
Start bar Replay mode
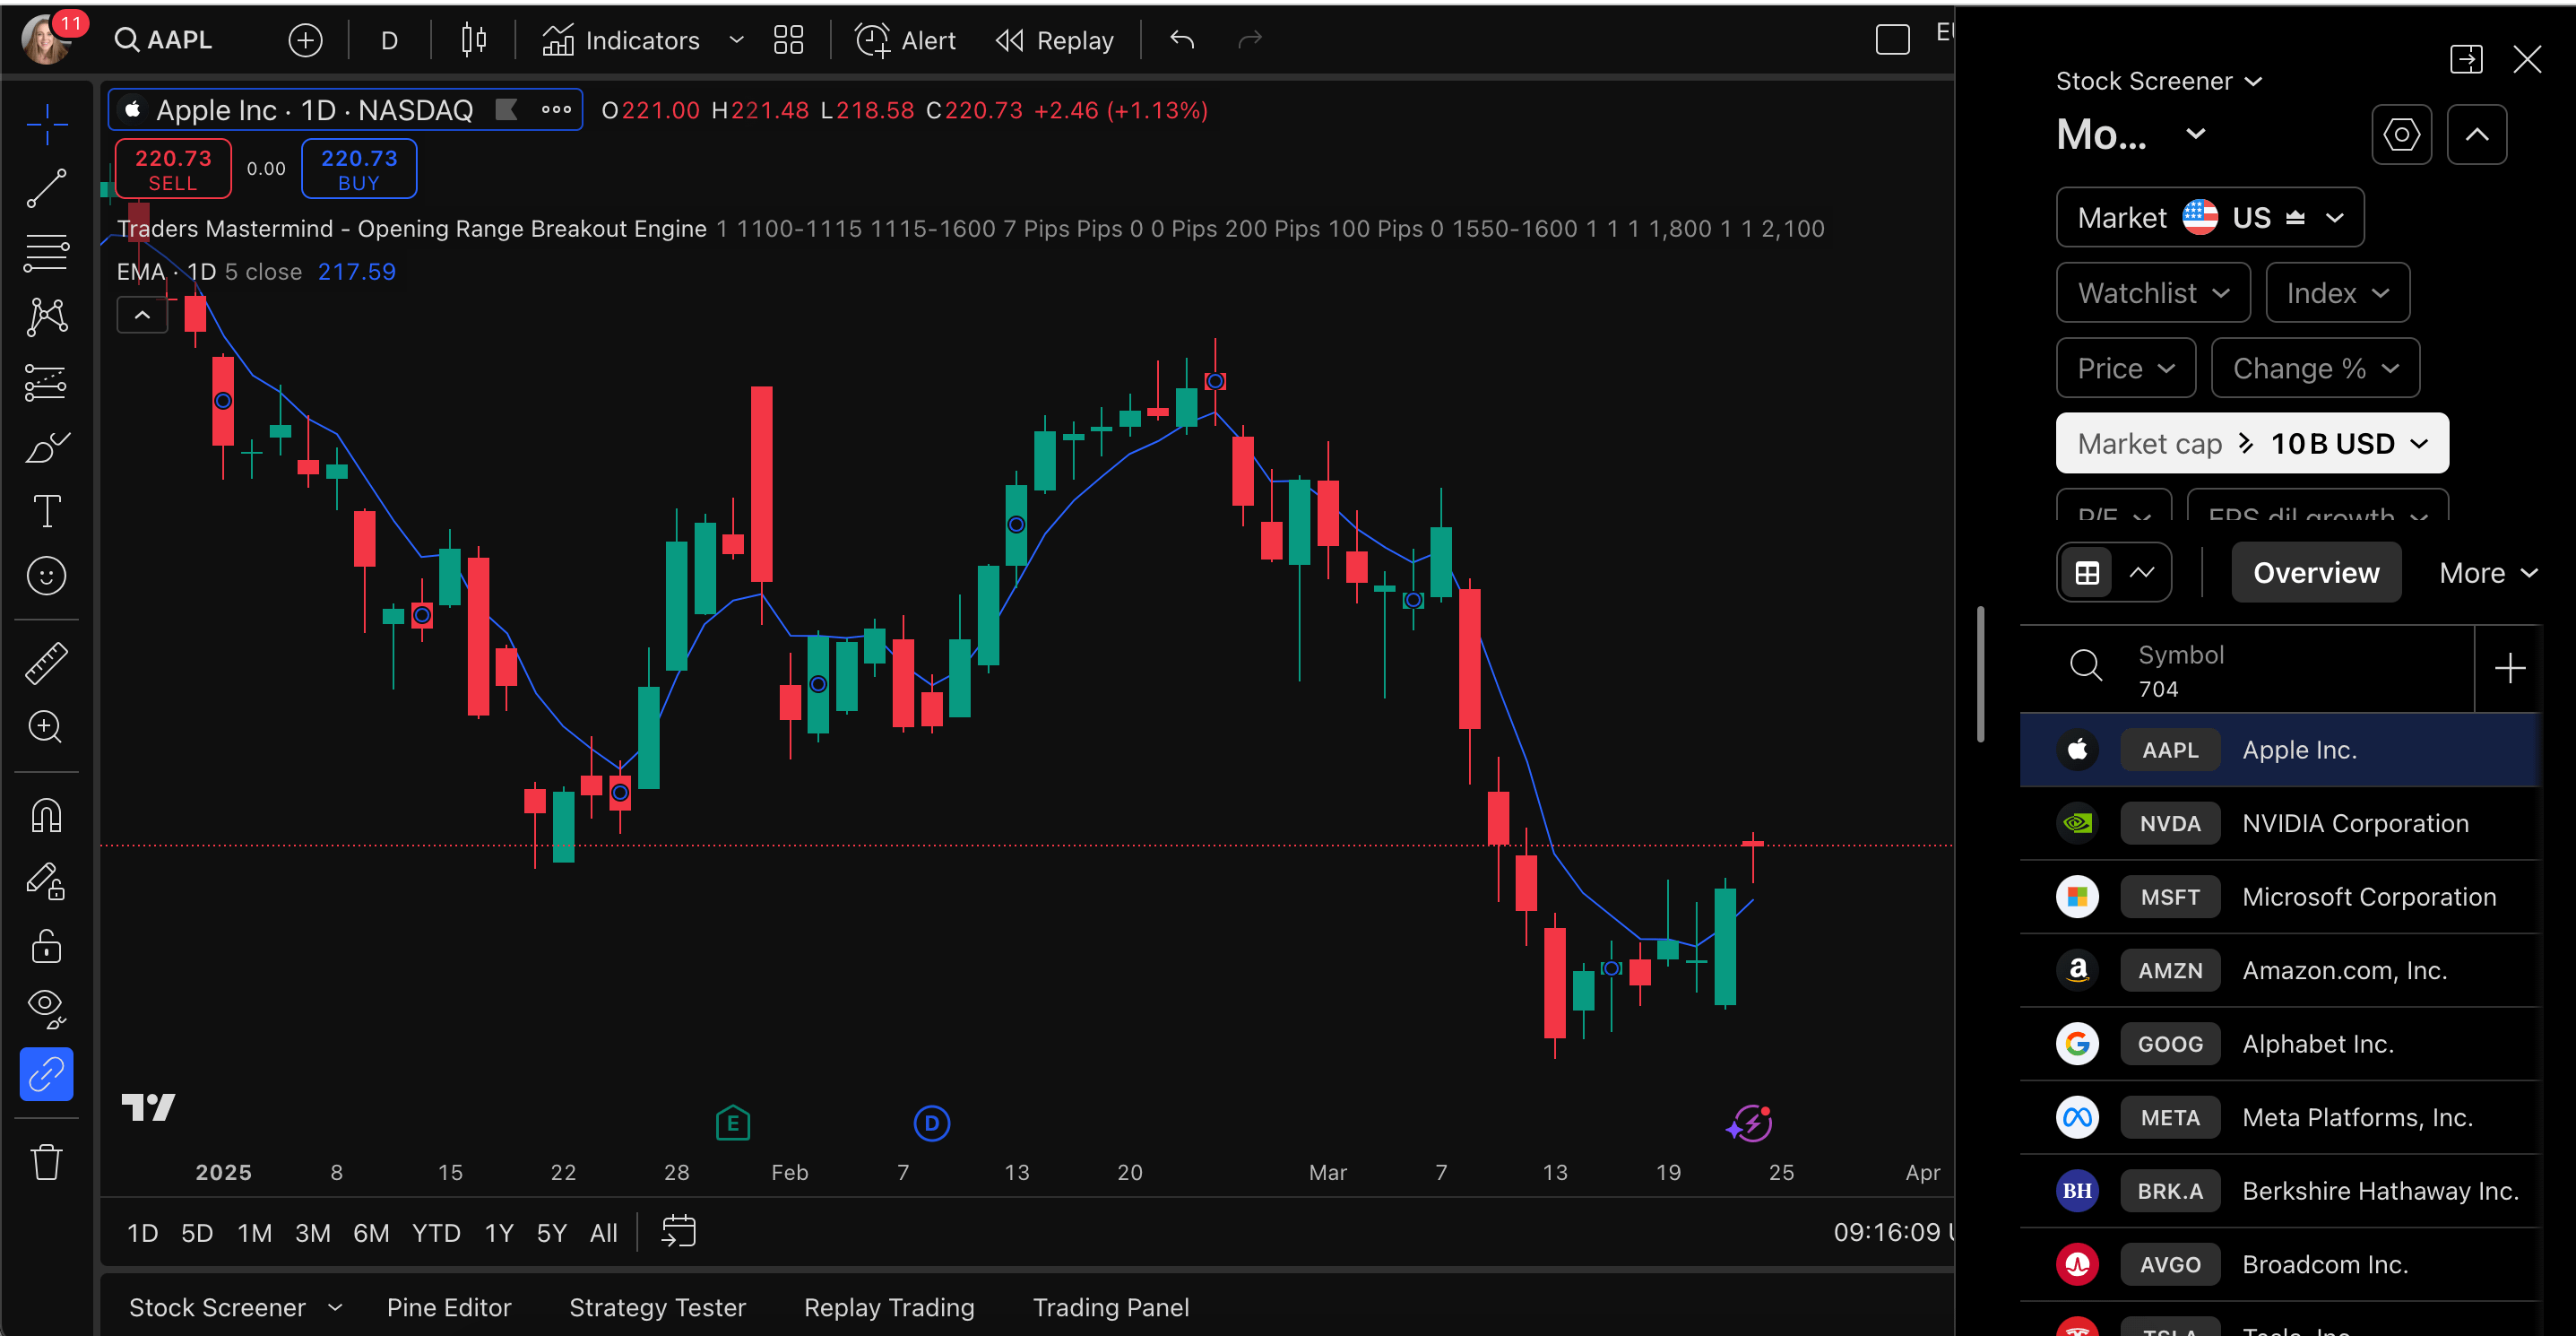coord(1055,40)
